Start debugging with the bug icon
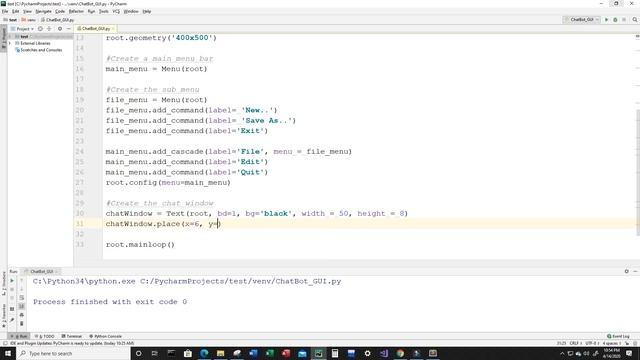640x360 pixels. [615, 20]
